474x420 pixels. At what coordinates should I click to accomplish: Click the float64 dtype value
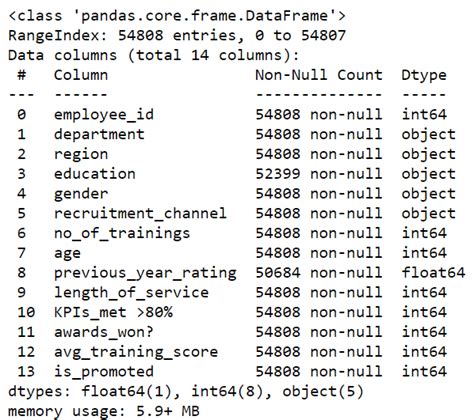coord(433,273)
